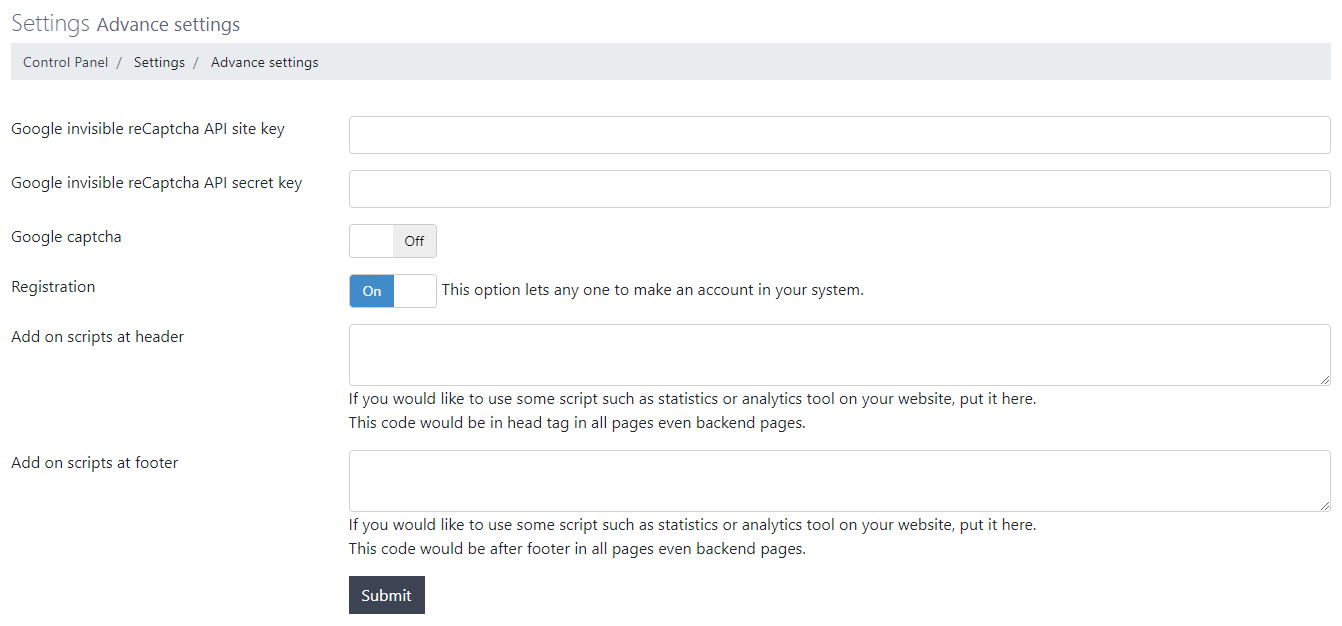Click the footer scripts textarea resize handle
This screenshot has height=626, width=1342.
point(1325,506)
